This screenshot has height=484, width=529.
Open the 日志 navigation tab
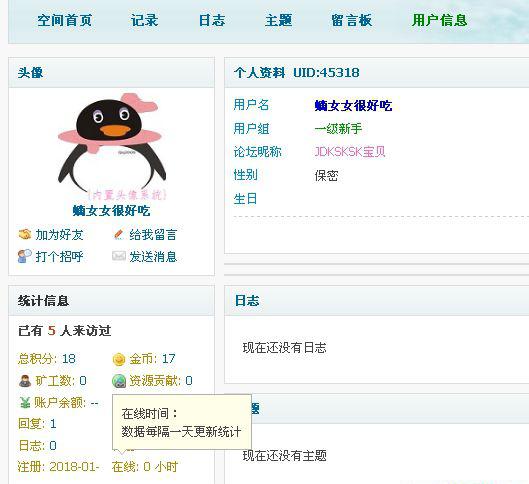[x=212, y=20]
